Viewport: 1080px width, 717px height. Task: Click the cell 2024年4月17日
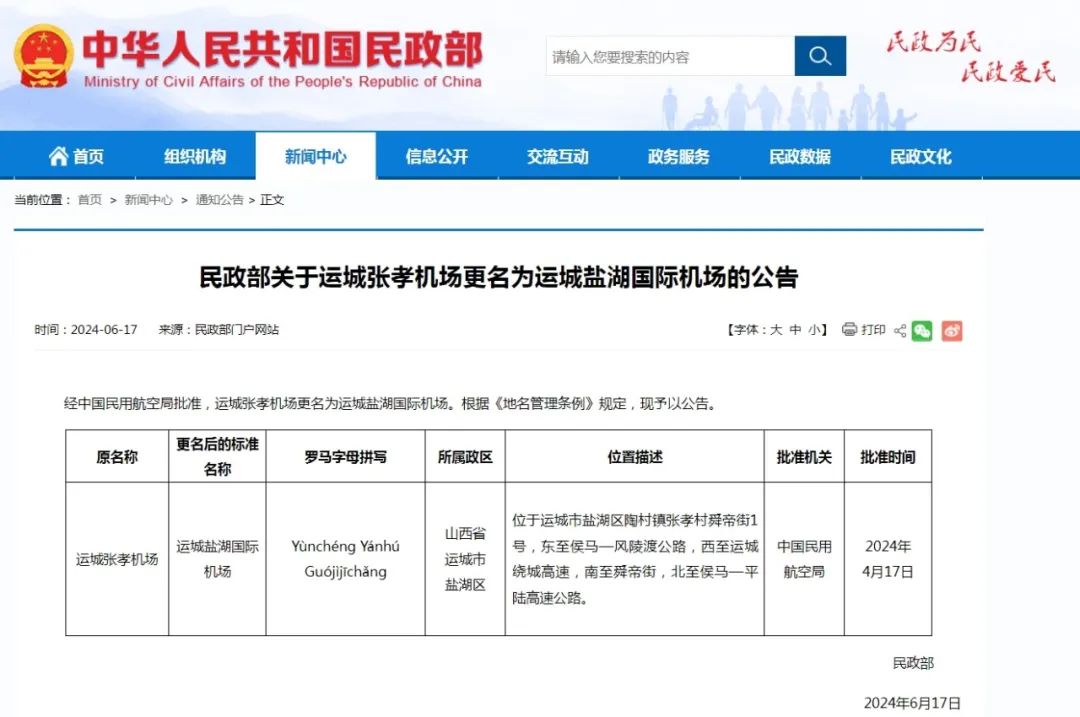pyautogui.click(x=888, y=559)
